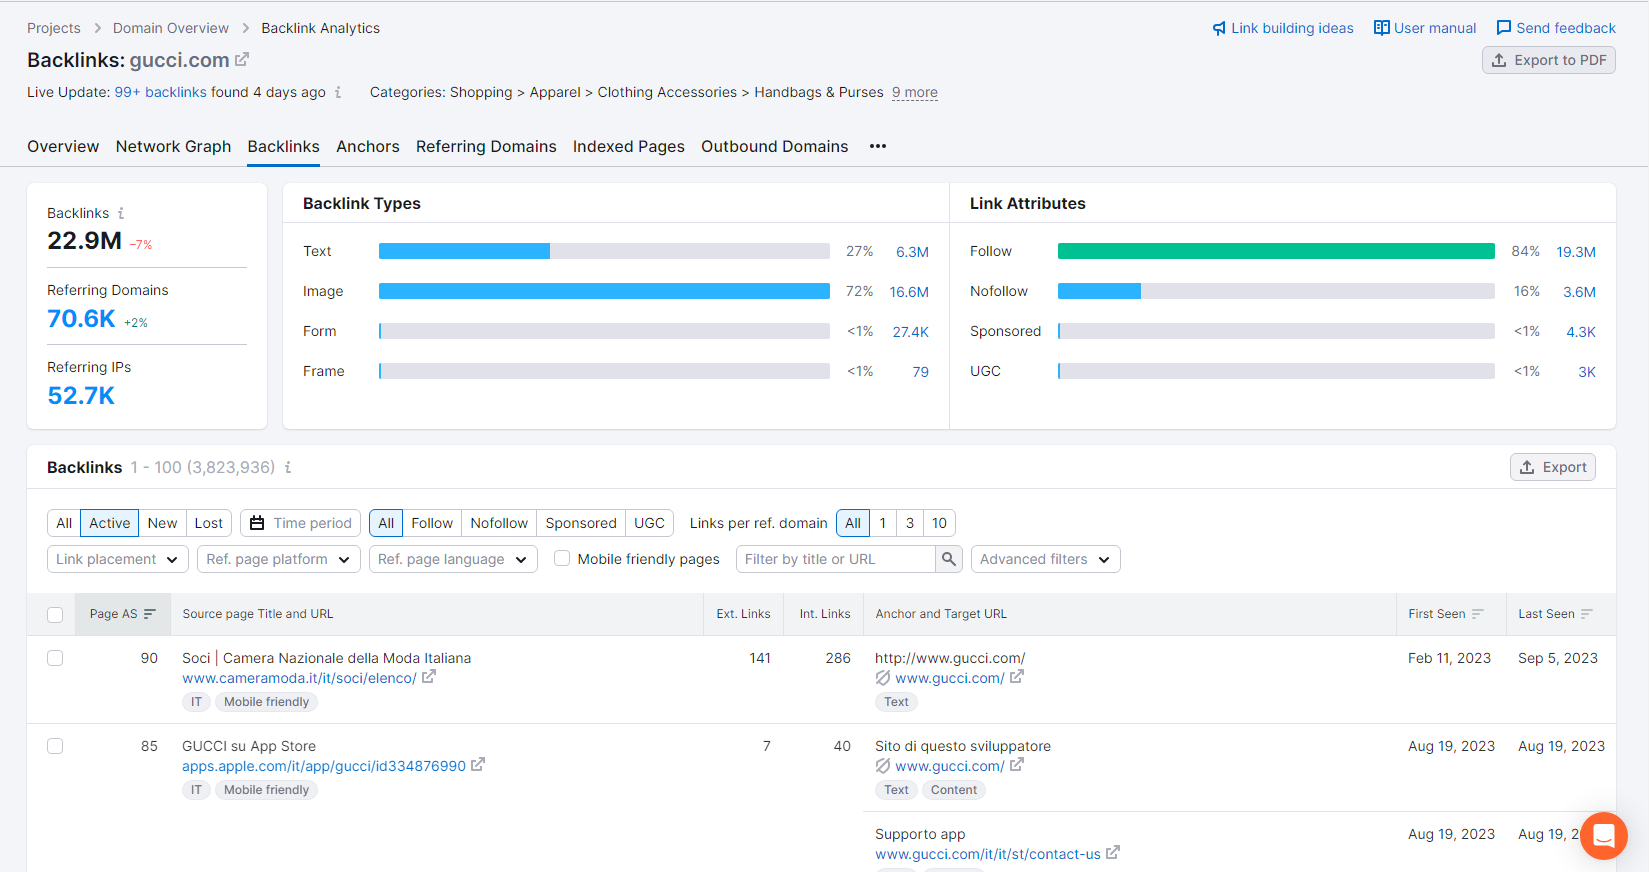The image size is (1649, 872).
Task: Sort the table by First Seen
Action: coord(1478,614)
